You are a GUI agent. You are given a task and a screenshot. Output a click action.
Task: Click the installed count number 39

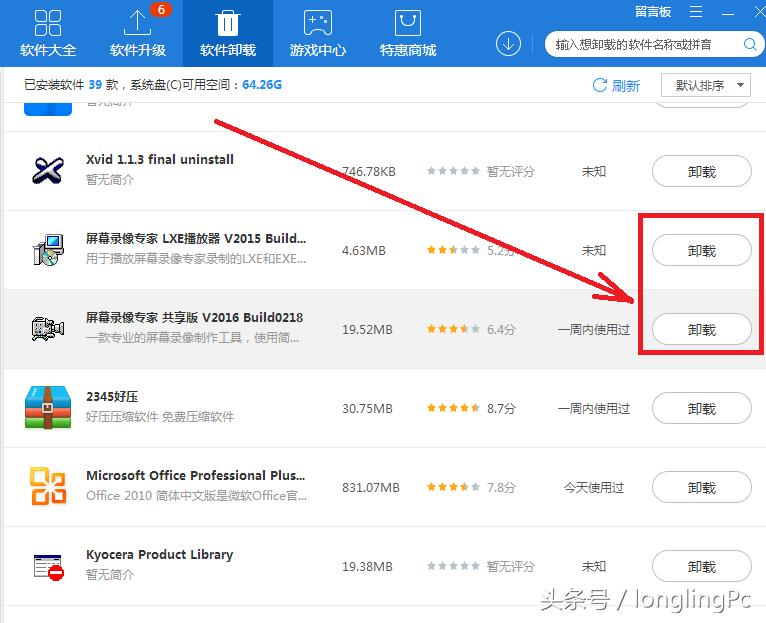(95, 85)
